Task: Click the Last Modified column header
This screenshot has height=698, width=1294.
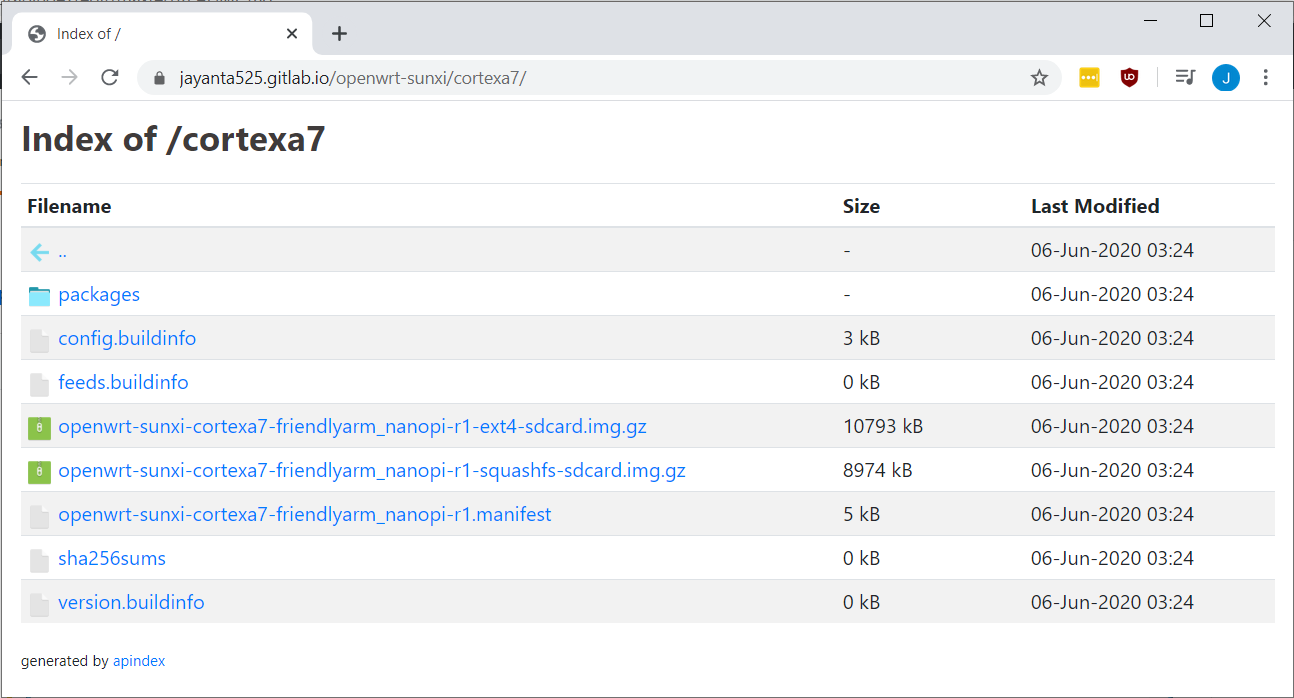Action: pos(1095,206)
